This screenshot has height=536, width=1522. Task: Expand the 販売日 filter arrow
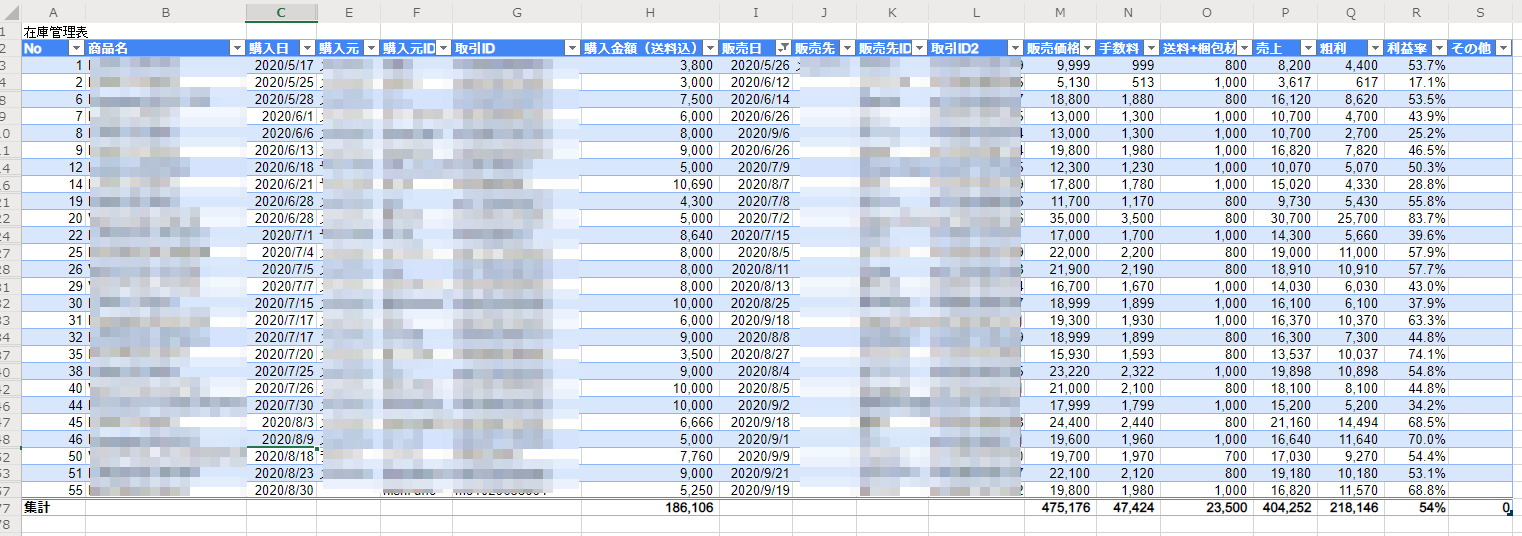pos(783,48)
